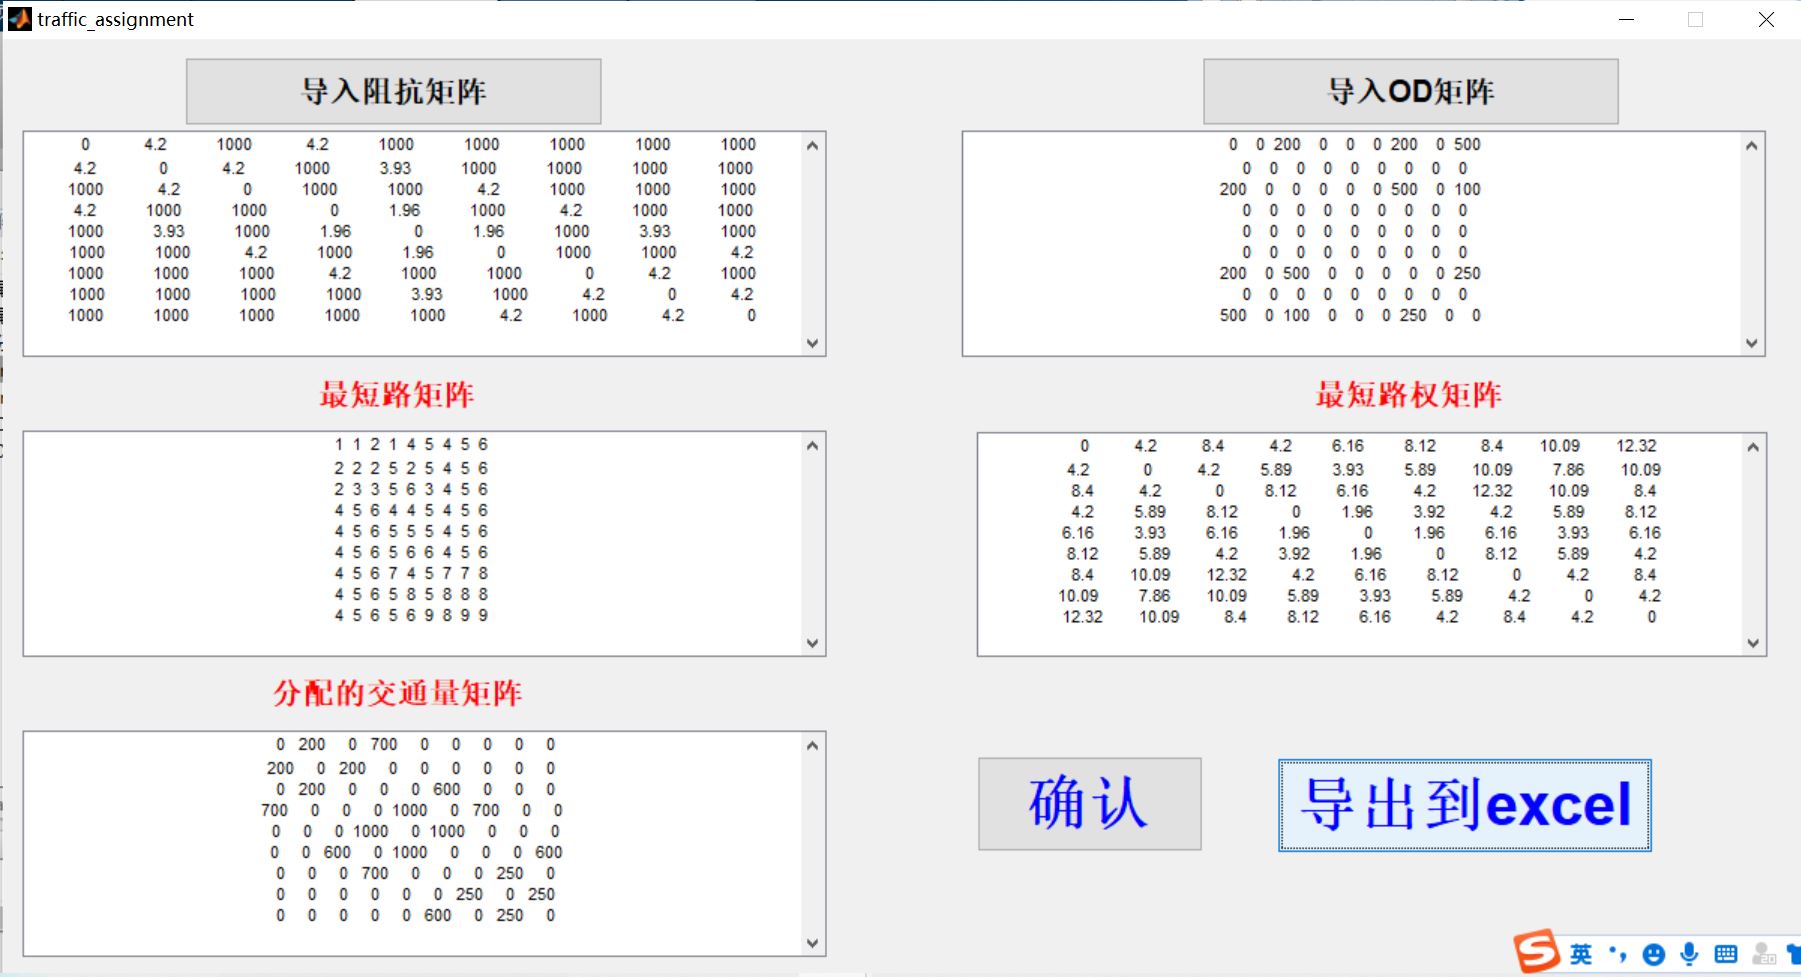This screenshot has height=977, width=1801.
Task: Click the Sogou user login icon
Action: coord(1763,954)
